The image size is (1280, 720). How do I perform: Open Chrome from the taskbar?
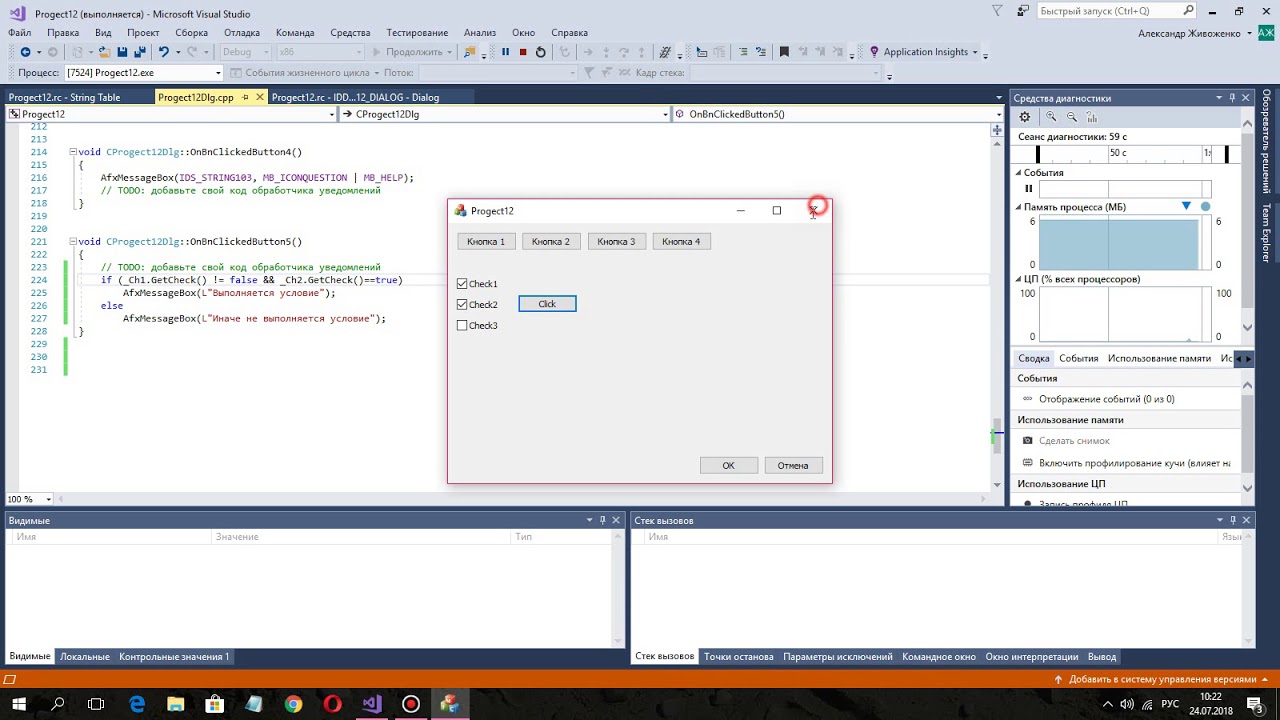click(293, 704)
